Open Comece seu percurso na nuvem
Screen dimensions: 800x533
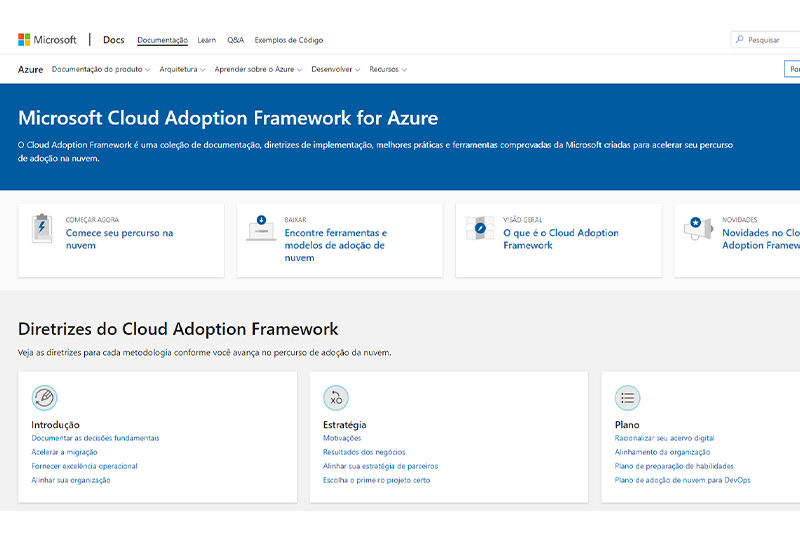tap(119, 239)
